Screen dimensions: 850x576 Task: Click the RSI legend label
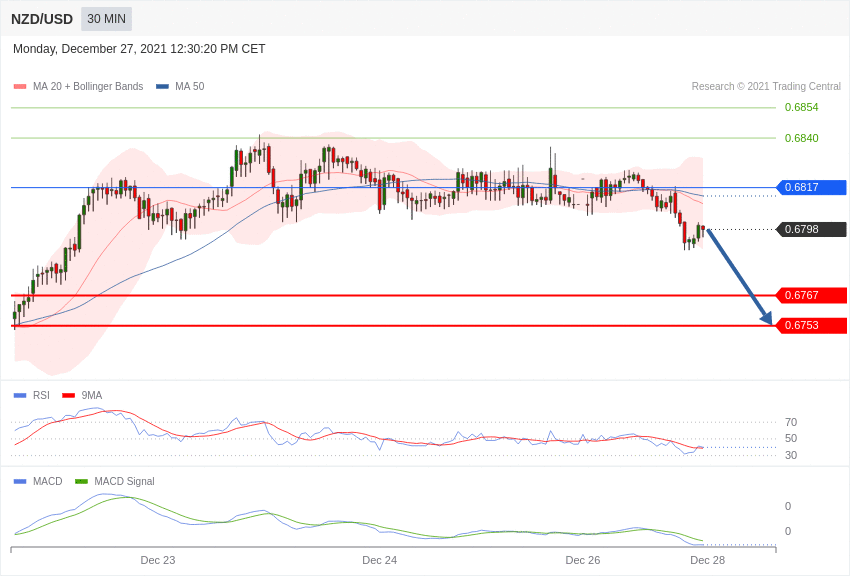click(41, 396)
